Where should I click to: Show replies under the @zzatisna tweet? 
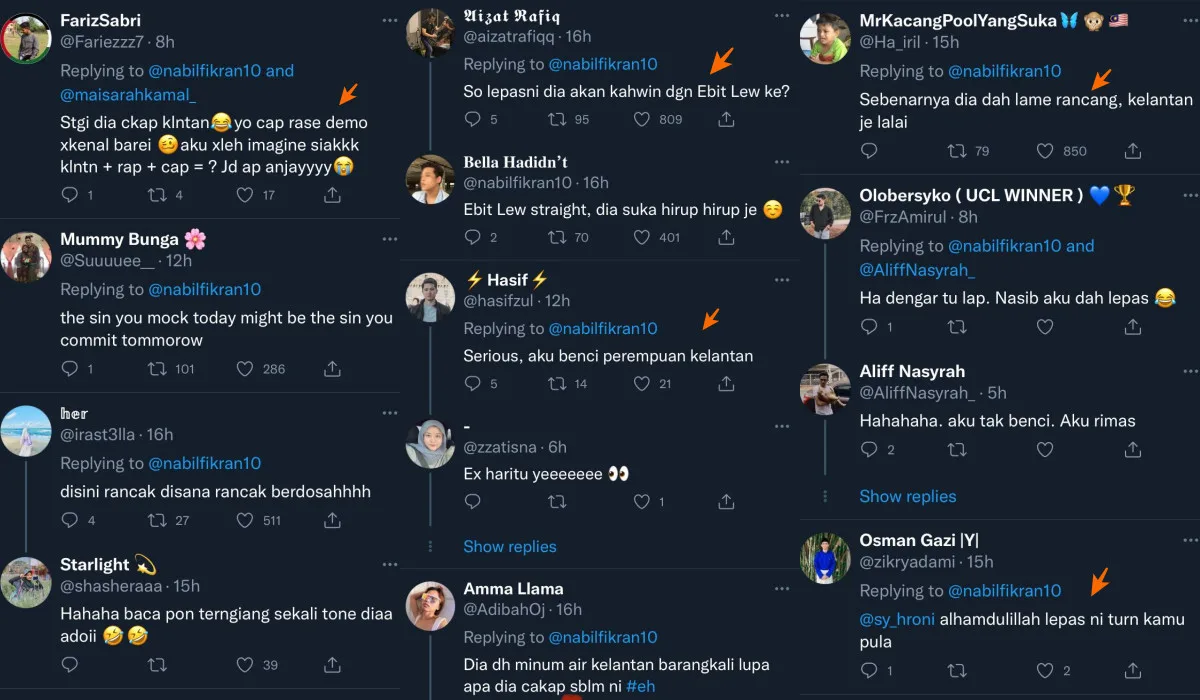click(x=510, y=546)
